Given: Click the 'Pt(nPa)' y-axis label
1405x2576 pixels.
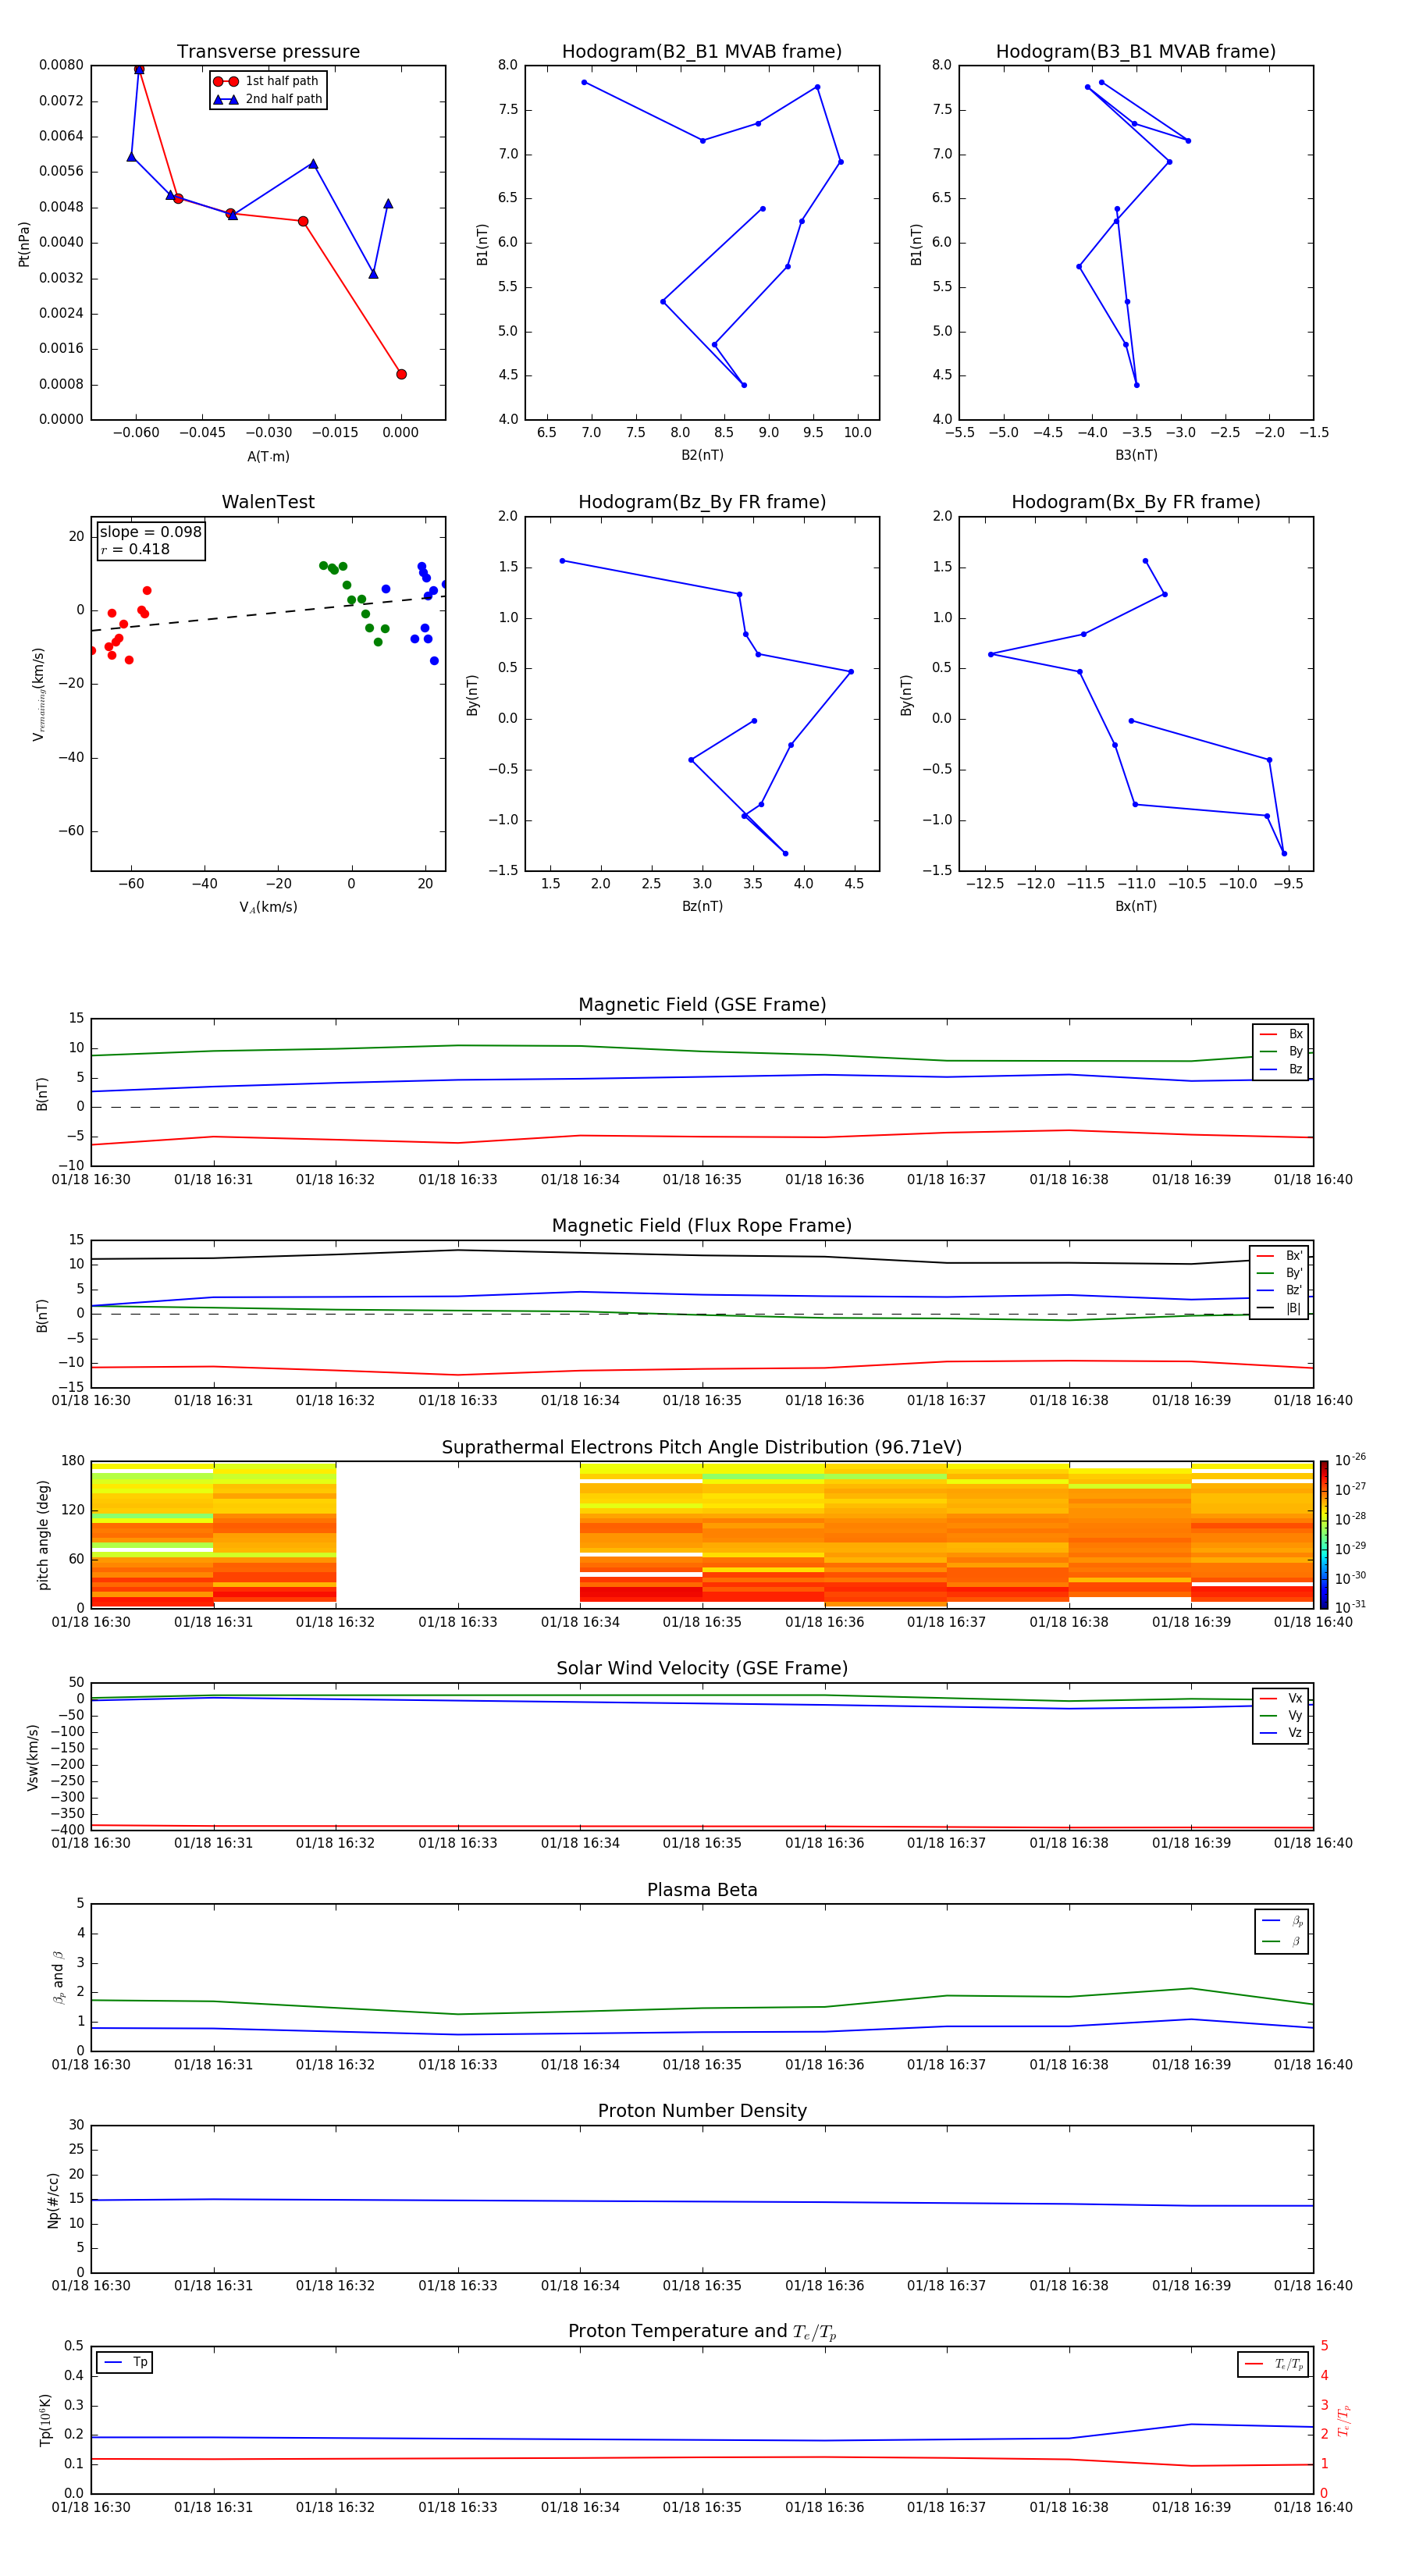Looking at the screenshot, I should click(x=24, y=243).
